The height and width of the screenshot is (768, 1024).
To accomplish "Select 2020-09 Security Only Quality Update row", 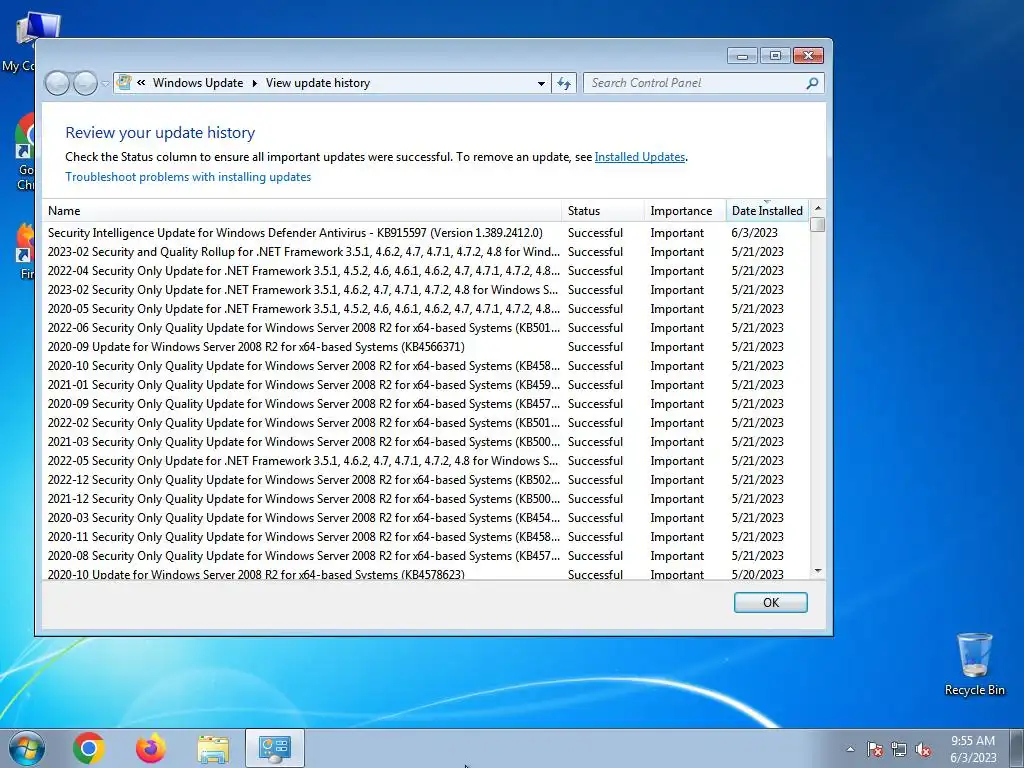I will point(426,404).
